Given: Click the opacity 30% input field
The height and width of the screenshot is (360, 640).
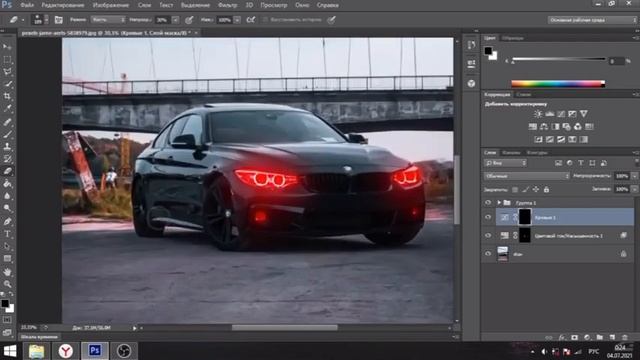Looking at the screenshot, I should coord(162,20).
